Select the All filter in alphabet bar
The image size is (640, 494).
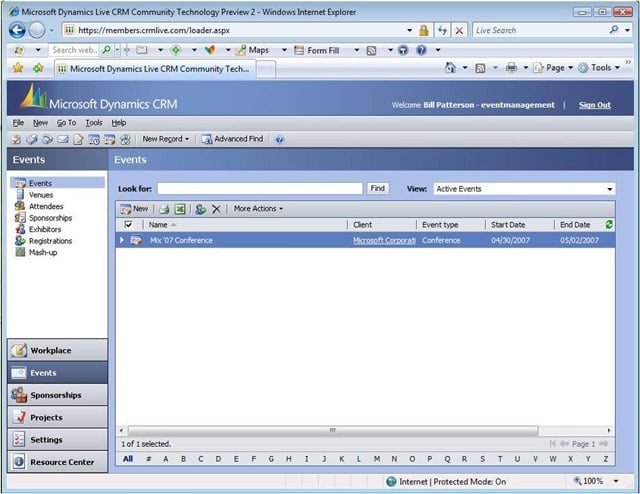tap(128, 459)
